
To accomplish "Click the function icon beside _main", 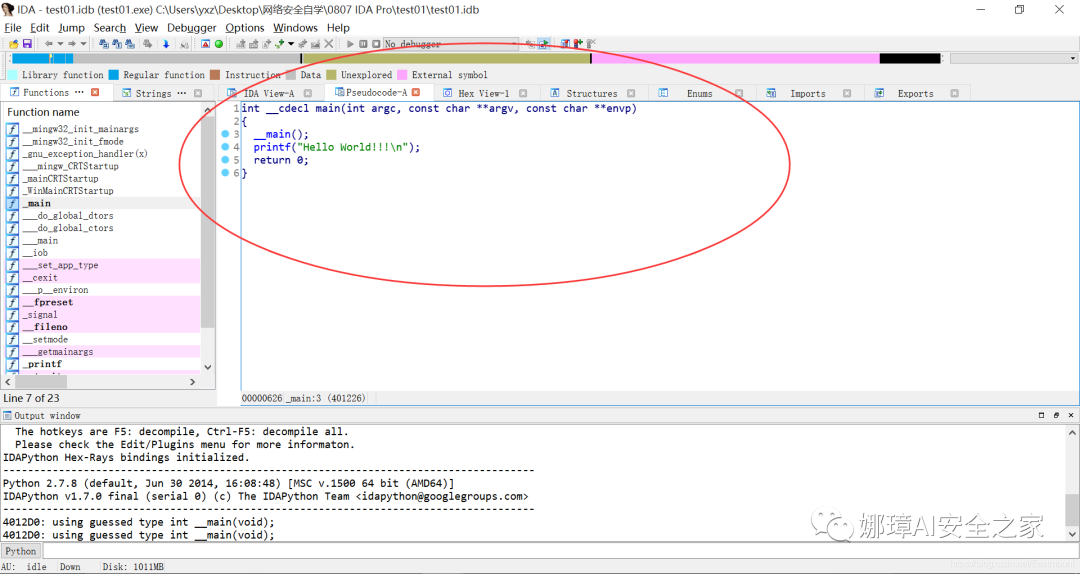I will 12,203.
